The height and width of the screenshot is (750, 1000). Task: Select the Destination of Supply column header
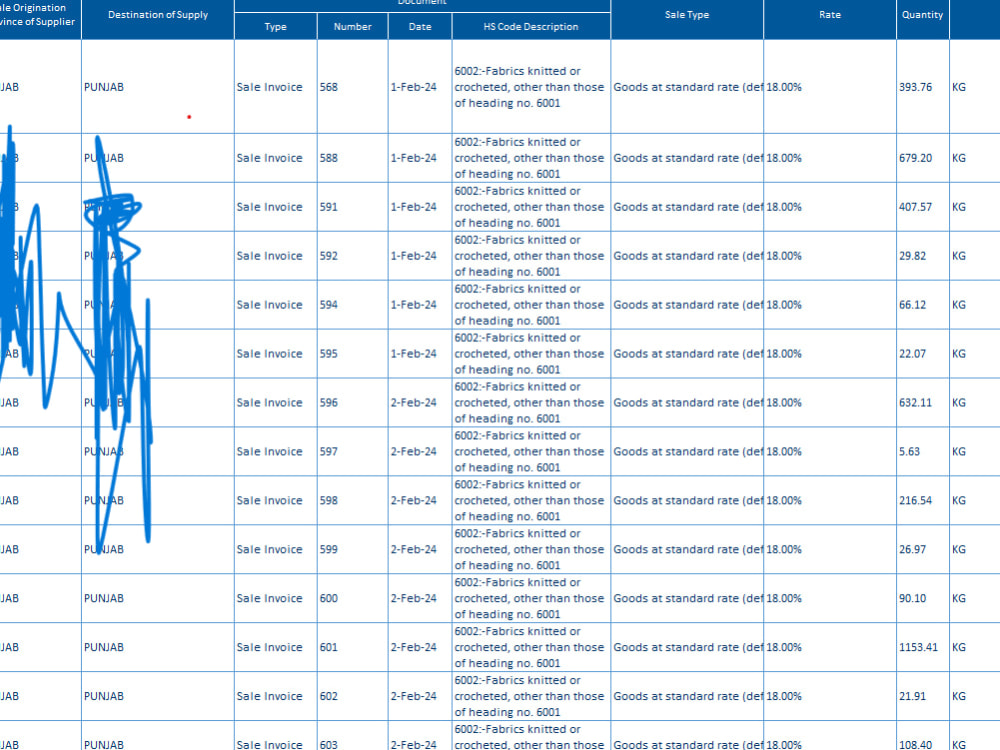coord(158,15)
